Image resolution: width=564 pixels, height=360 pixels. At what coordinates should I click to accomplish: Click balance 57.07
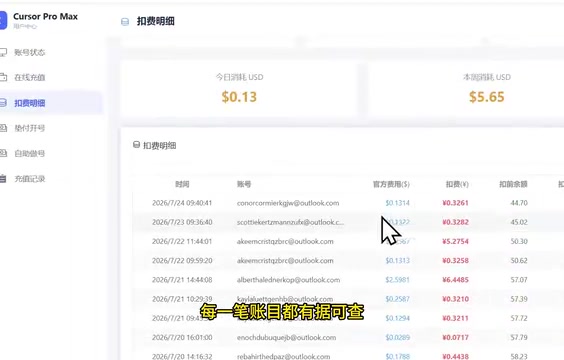519,280
